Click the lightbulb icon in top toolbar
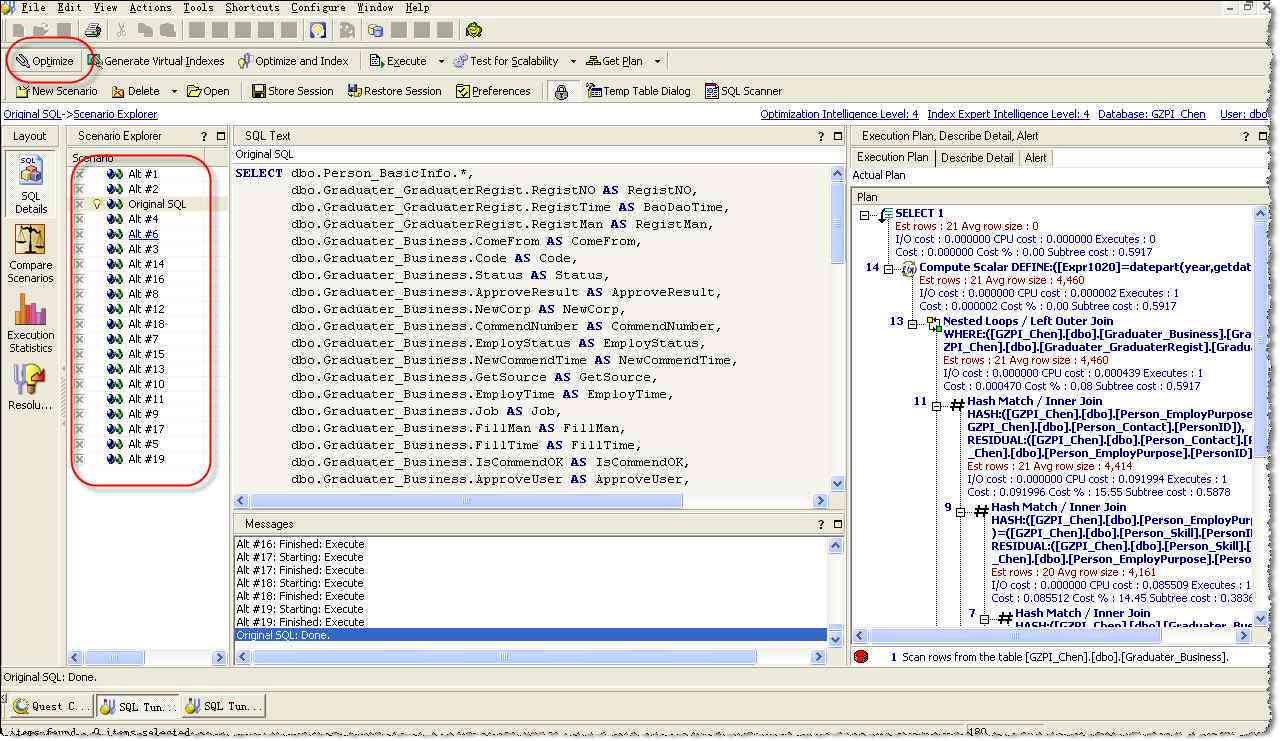1280x741 pixels. (317, 30)
